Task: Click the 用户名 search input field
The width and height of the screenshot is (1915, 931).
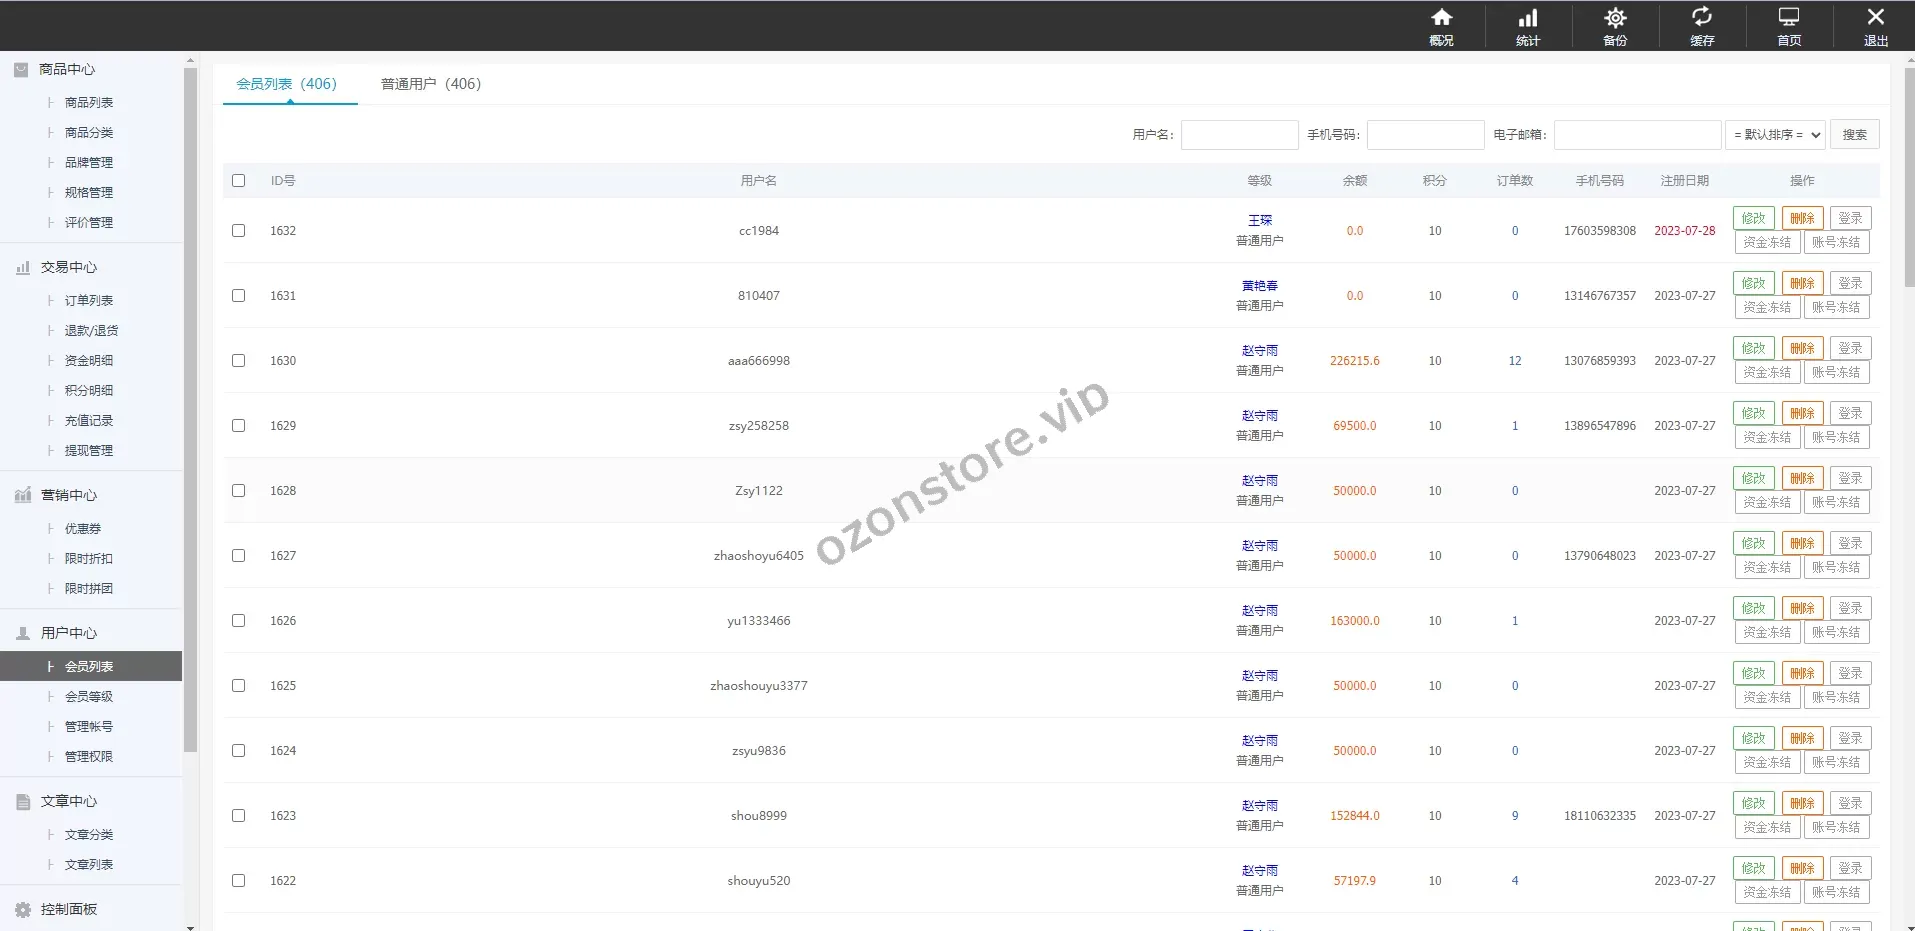Action: point(1239,135)
